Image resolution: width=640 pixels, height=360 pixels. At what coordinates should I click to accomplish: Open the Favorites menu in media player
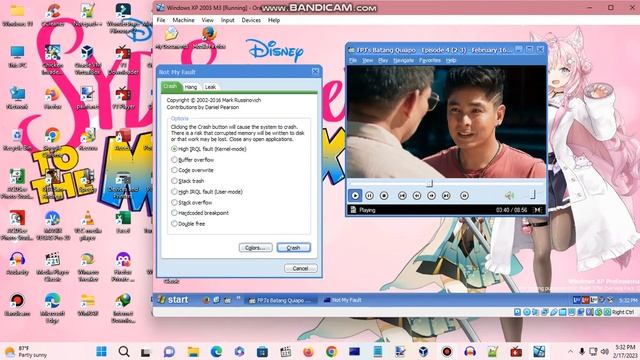430,60
